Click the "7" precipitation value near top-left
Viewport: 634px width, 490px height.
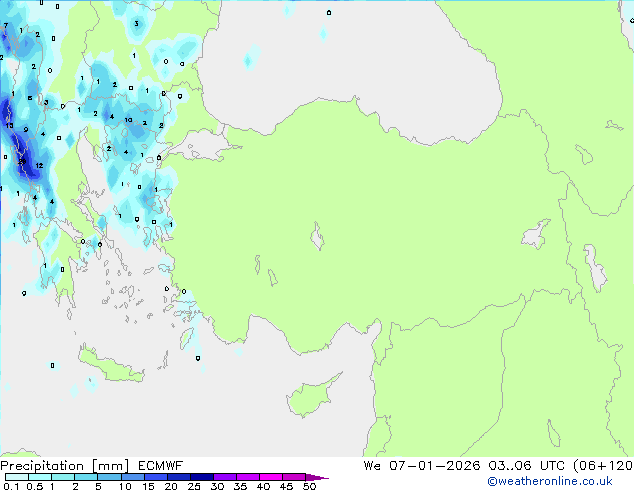tap(6, 25)
